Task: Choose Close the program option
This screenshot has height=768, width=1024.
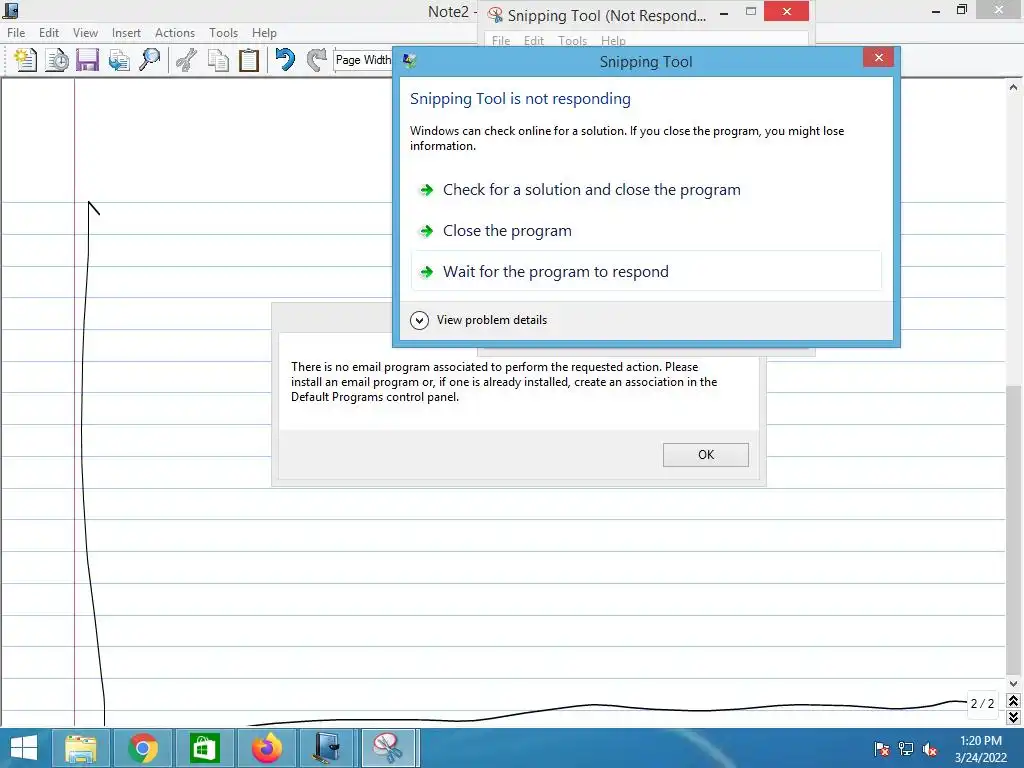Action: coord(647,231)
